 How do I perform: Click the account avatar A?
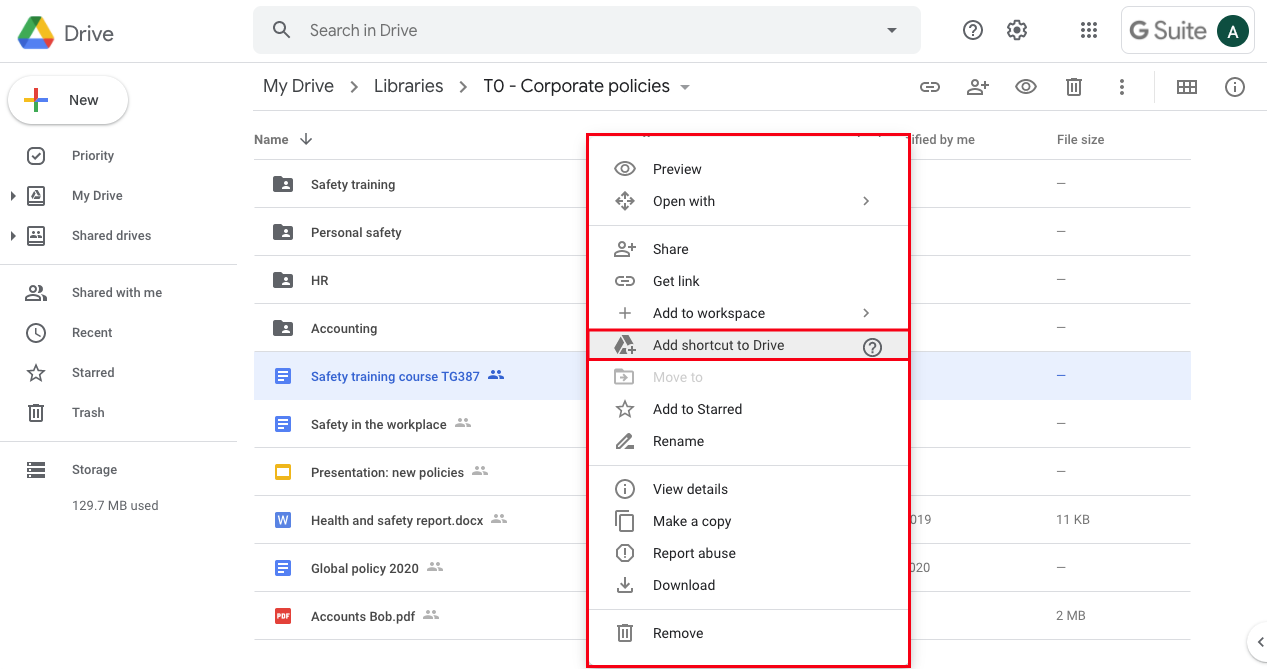click(1233, 31)
